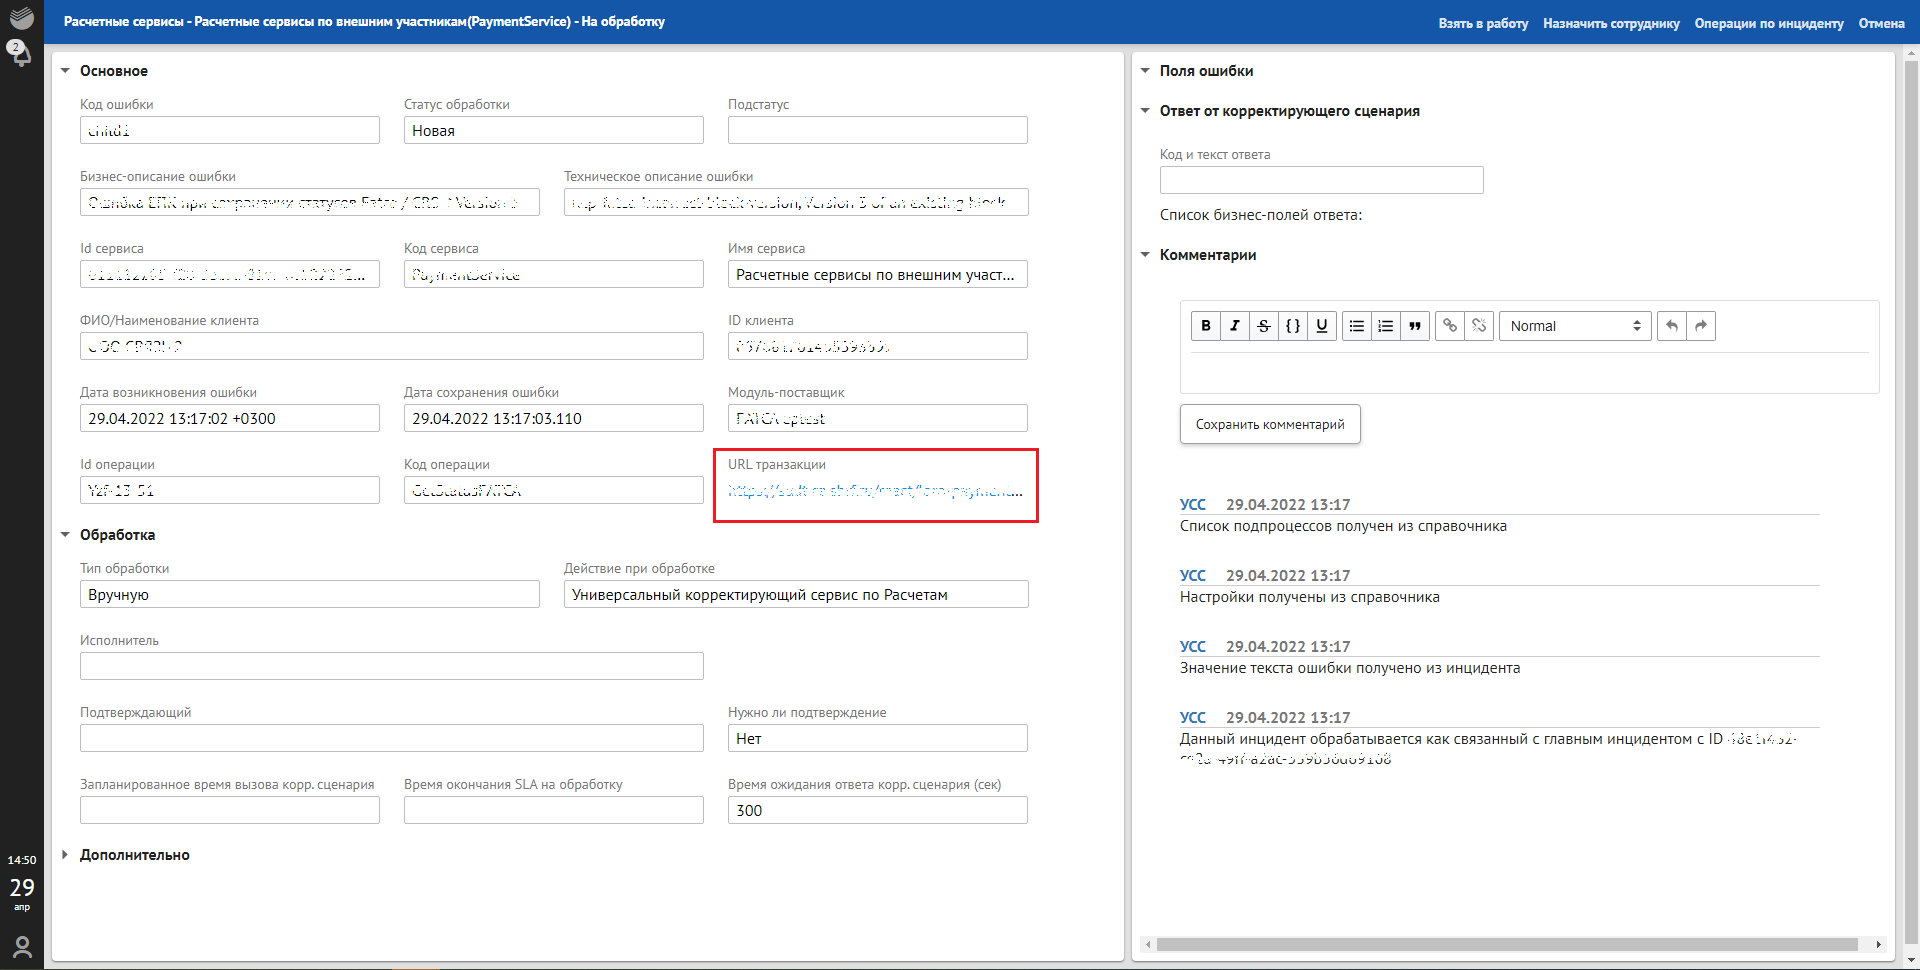This screenshot has width=1920, height=970.
Task: Open notifications bell in sidebar
Action: pos(21,53)
